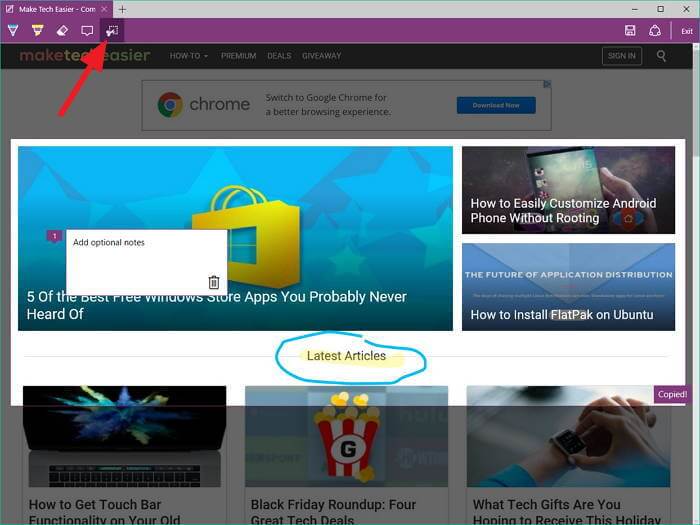This screenshot has width=700, height=525.
Task: Open the Touch Bar MacBook thumbnail
Action: click(125, 436)
